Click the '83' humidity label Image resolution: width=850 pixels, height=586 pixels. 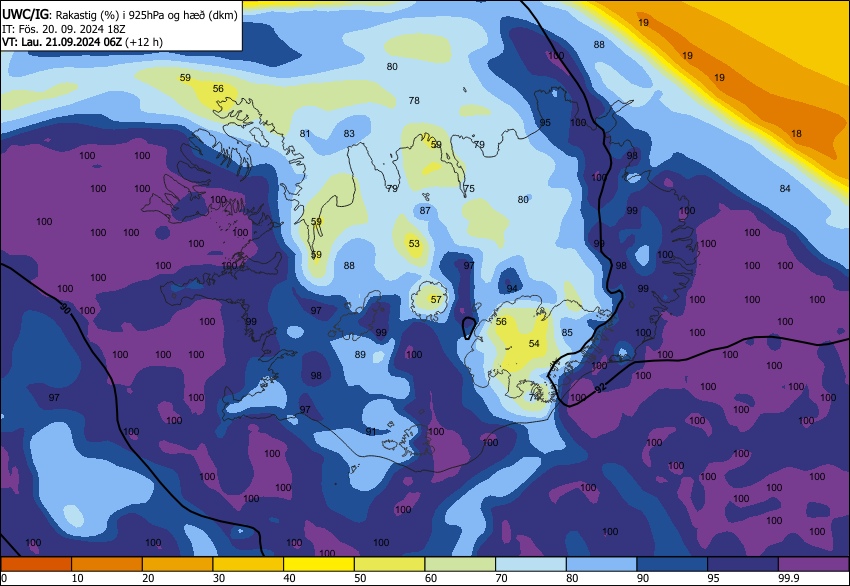coord(349,133)
